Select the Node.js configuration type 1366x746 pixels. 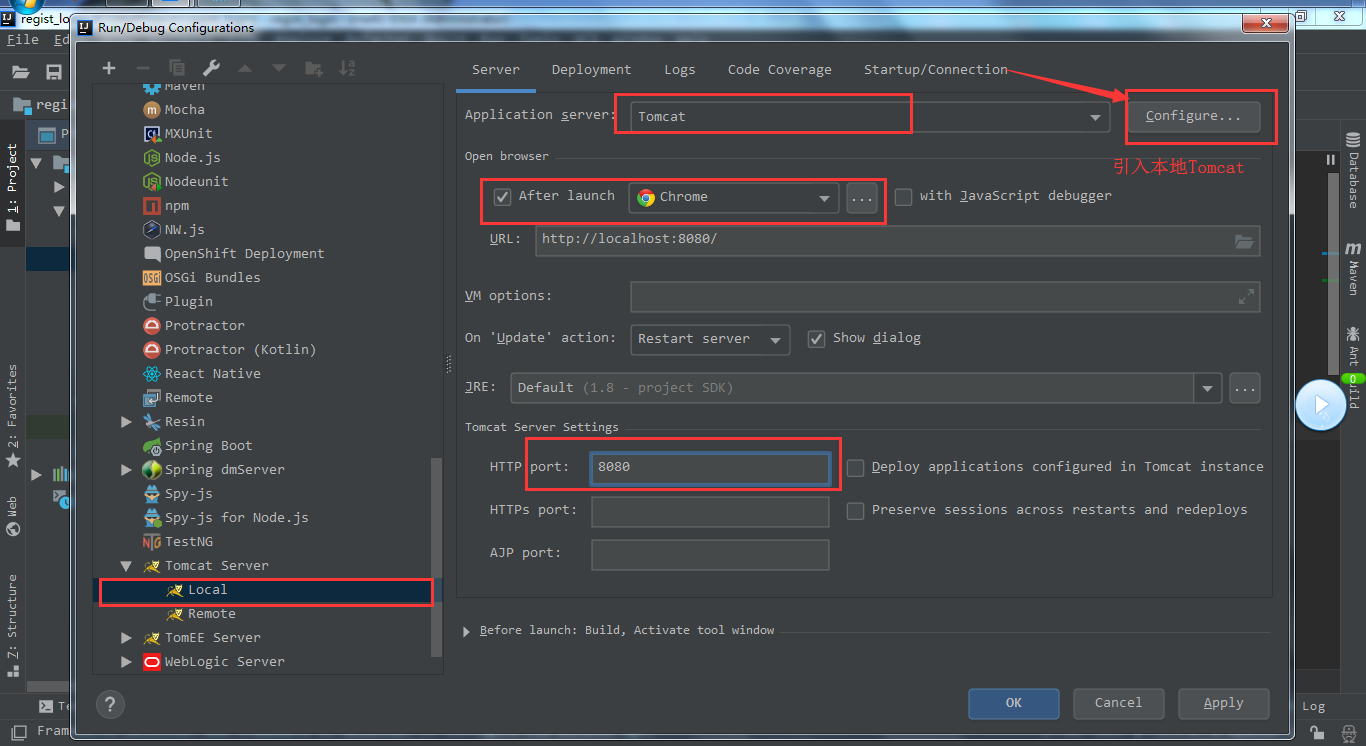(192, 157)
